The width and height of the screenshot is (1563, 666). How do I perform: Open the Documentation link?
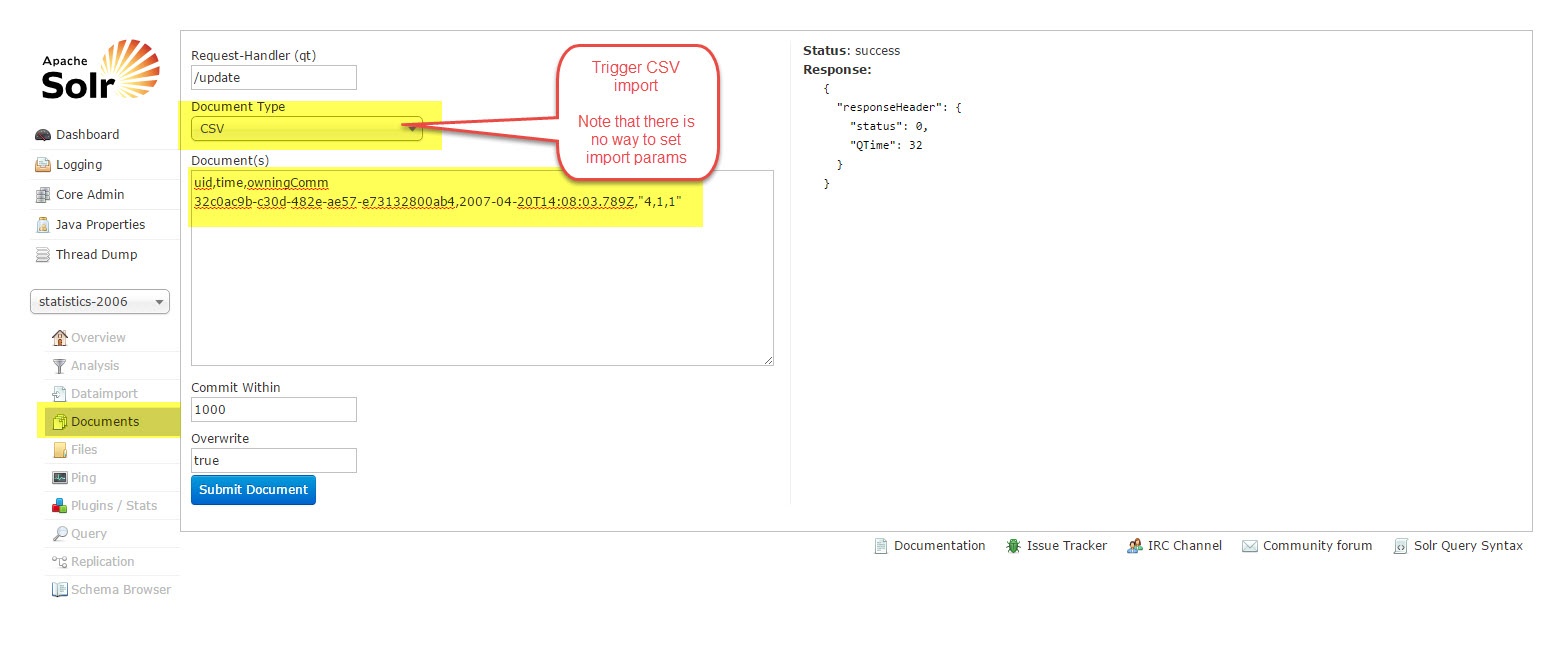click(x=939, y=546)
